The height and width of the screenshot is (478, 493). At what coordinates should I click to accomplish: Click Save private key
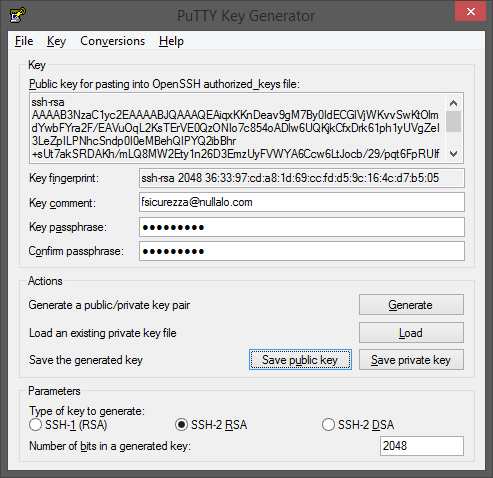click(411, 360)
